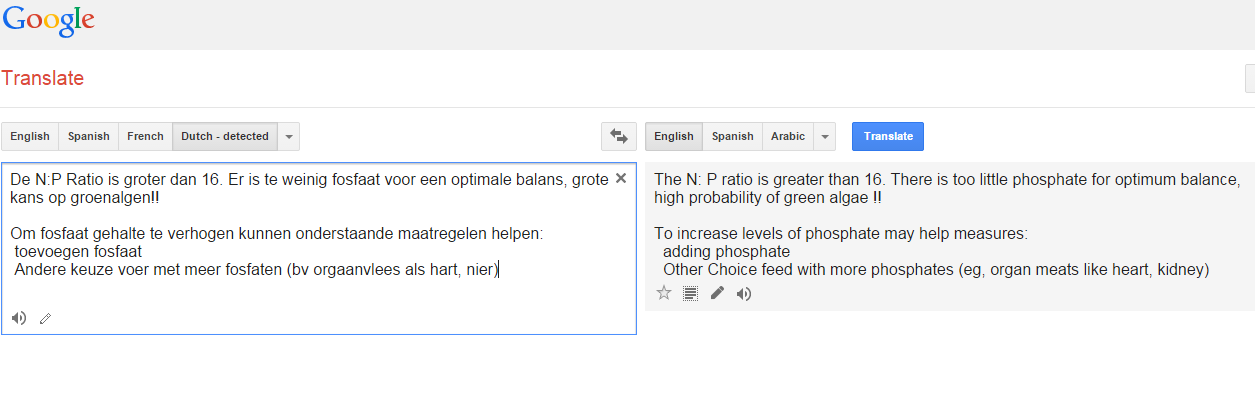Choose French as source language

(x=145, y=136)
